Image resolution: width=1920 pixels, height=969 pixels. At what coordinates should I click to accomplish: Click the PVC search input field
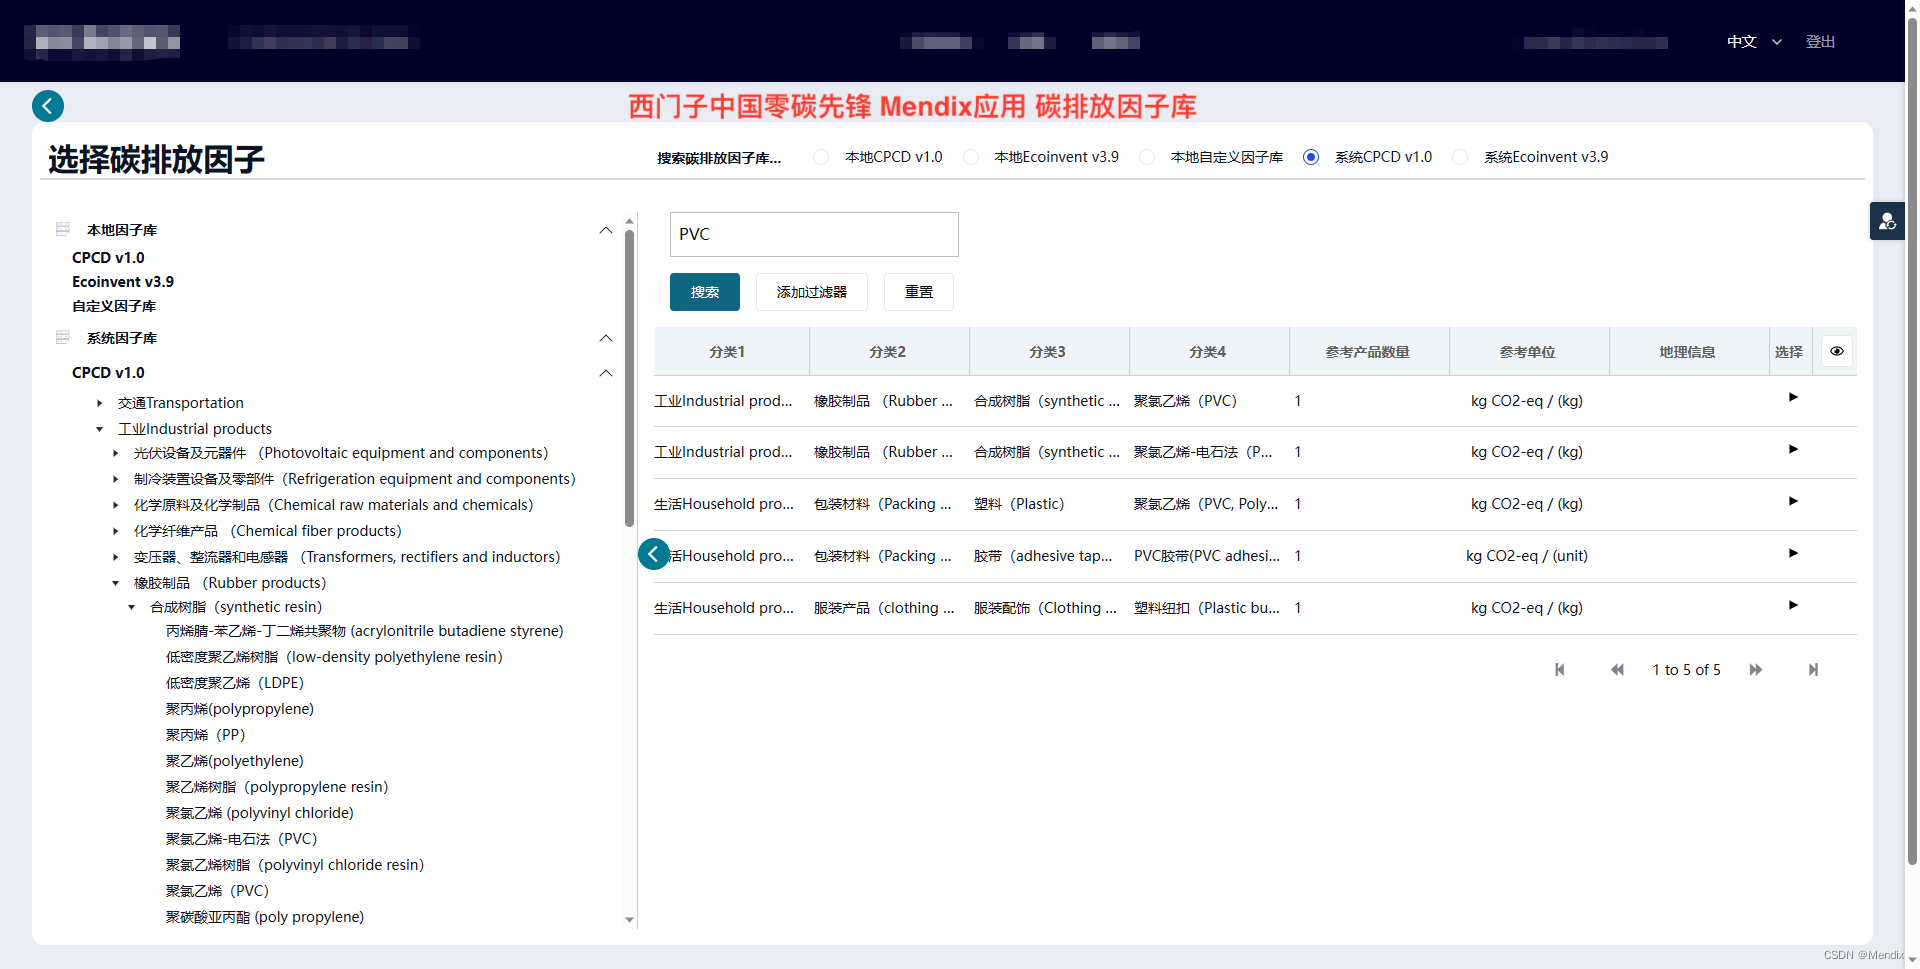[814, 234]
